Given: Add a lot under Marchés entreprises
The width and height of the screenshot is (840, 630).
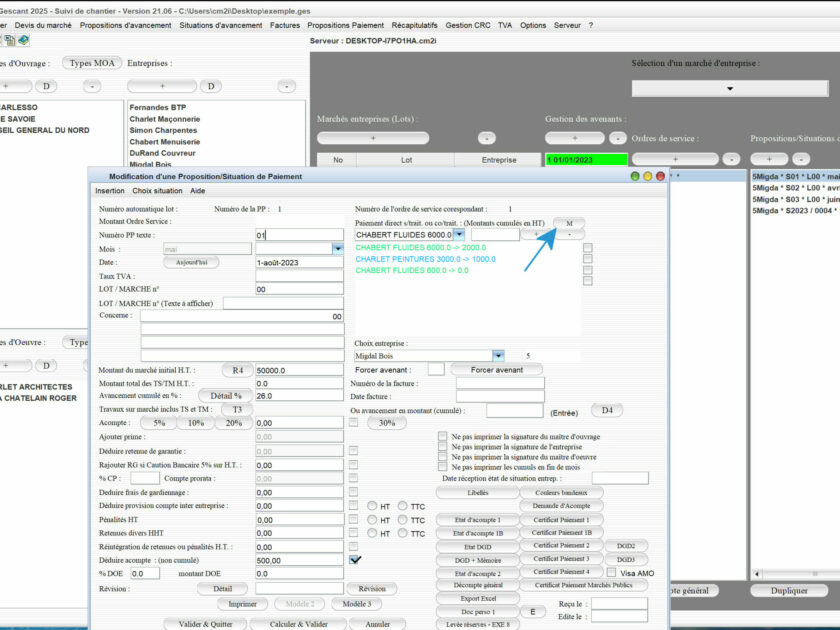Looking at the screenshot, I should coord(373,138).
